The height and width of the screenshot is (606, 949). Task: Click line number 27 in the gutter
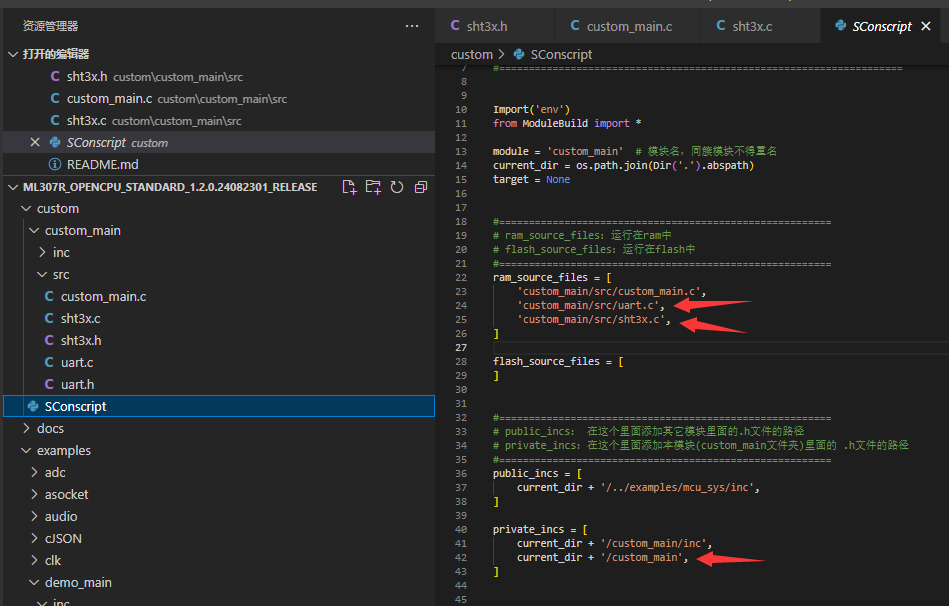point(461,347)
